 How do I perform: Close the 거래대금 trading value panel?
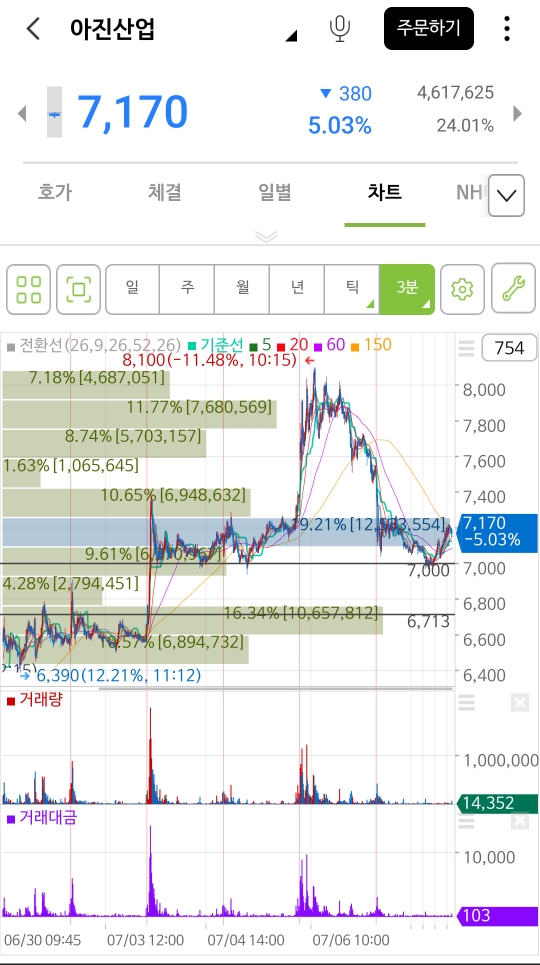pos(520,821)
